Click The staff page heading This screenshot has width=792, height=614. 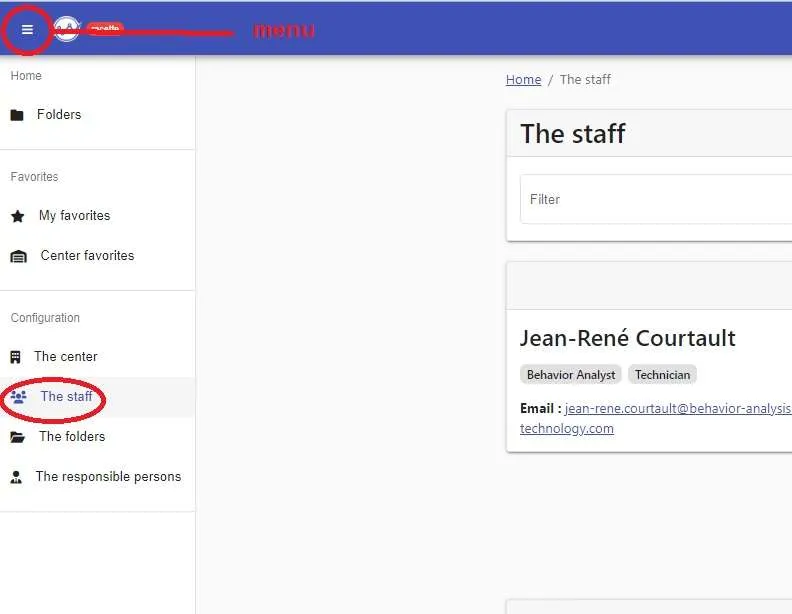[x=573, y=134]
